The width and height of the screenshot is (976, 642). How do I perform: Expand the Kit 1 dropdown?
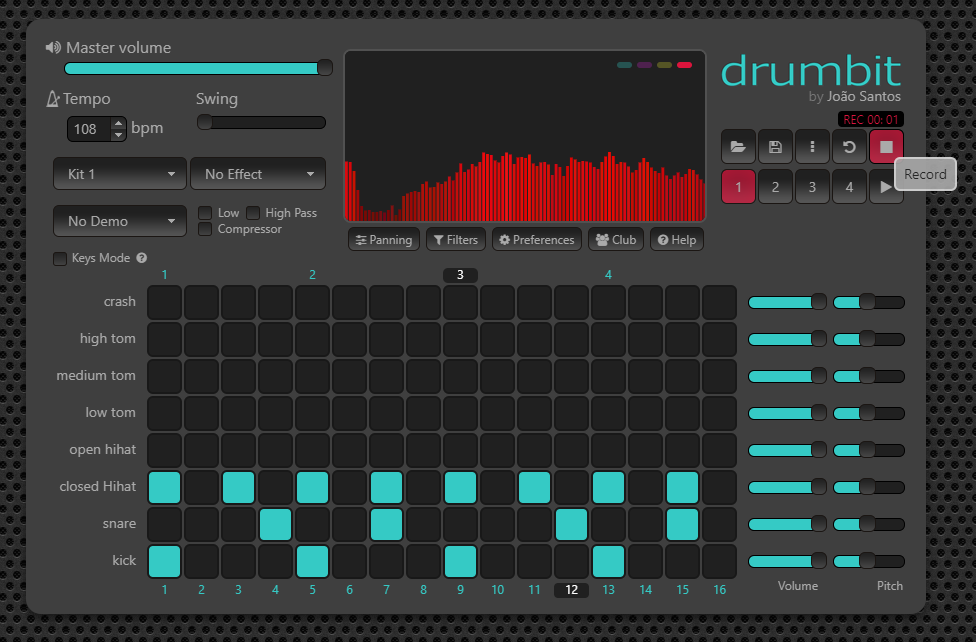tap(120, 174)
